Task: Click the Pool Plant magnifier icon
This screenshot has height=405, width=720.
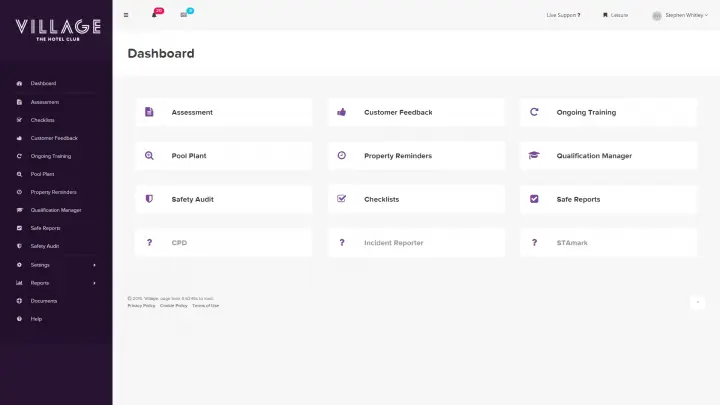Action: pyautogui.click(x=149, y=156)
